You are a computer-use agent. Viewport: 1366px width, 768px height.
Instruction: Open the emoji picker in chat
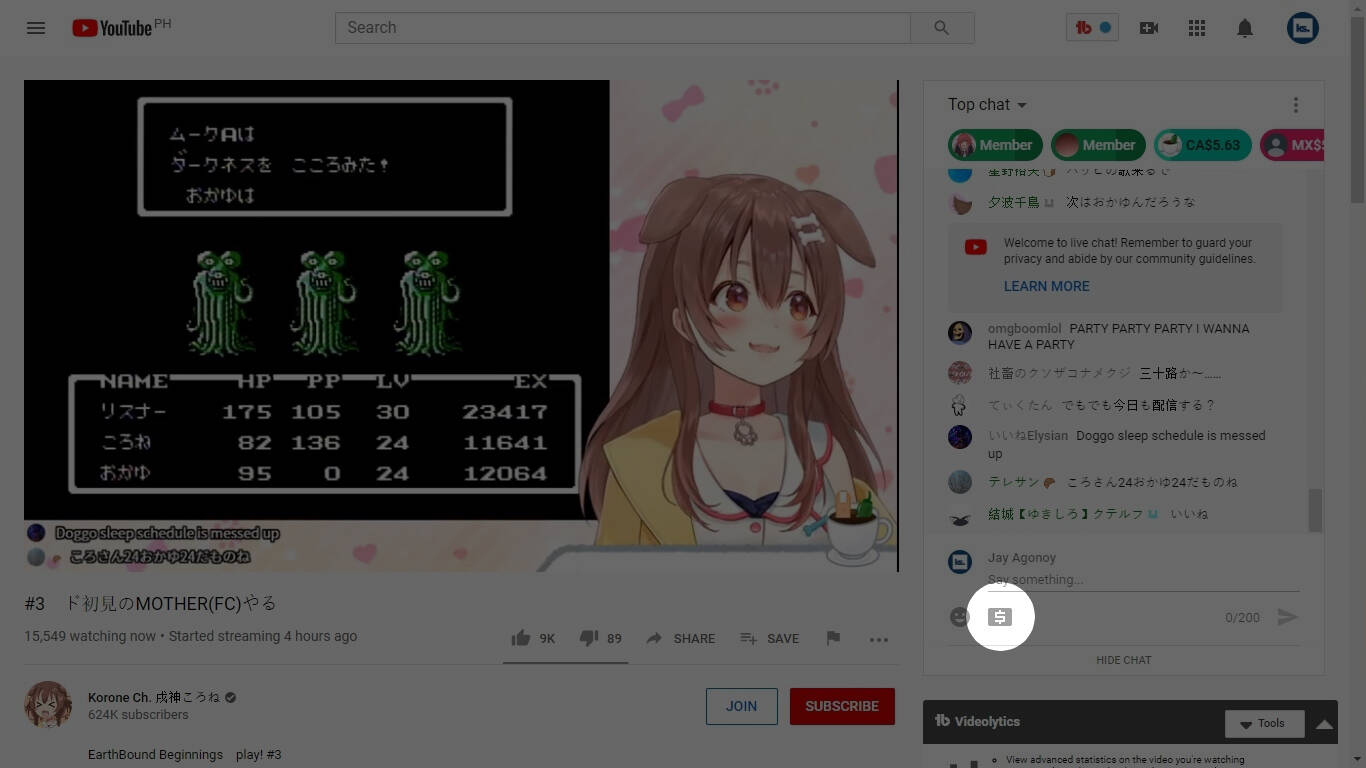[959, 617]
